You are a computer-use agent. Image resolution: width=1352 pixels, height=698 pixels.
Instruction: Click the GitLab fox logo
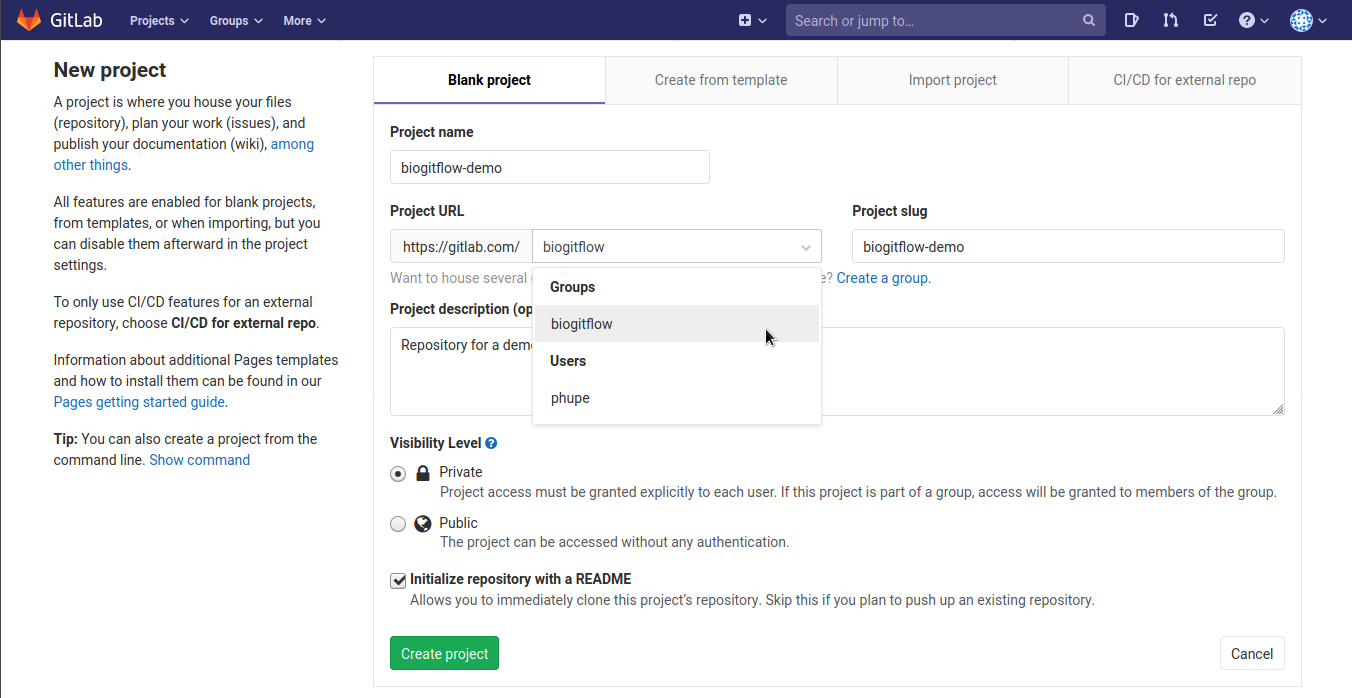[x=29, y=20]
